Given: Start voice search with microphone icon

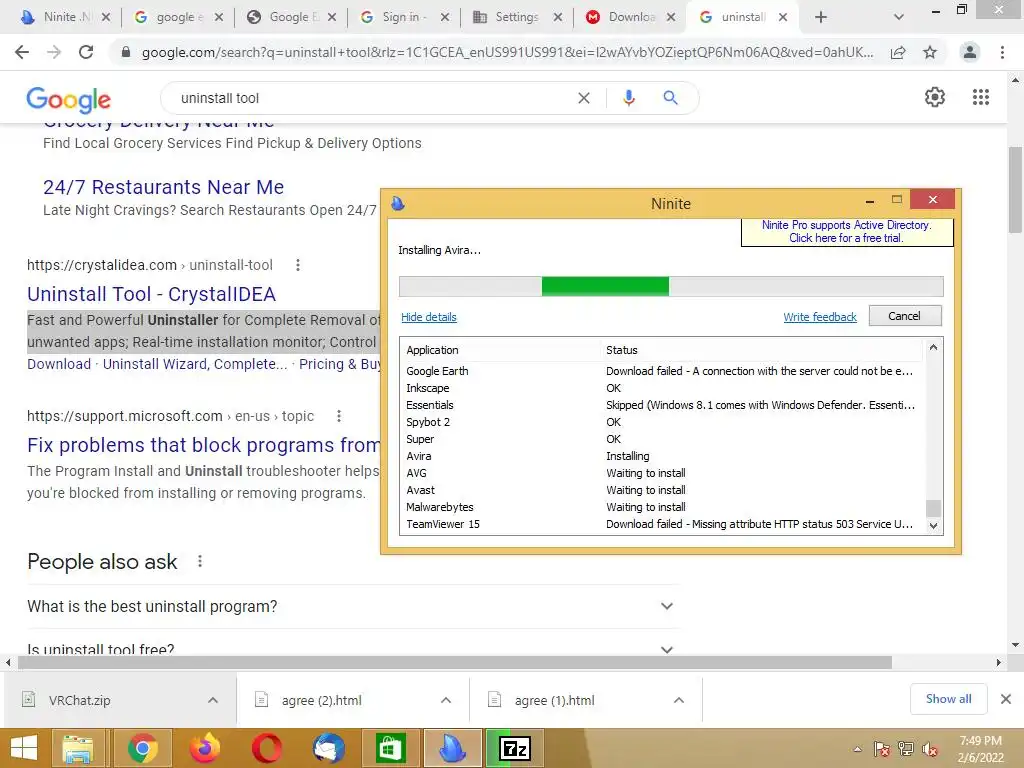Looking at the screenshot, I should click(628, 98).
